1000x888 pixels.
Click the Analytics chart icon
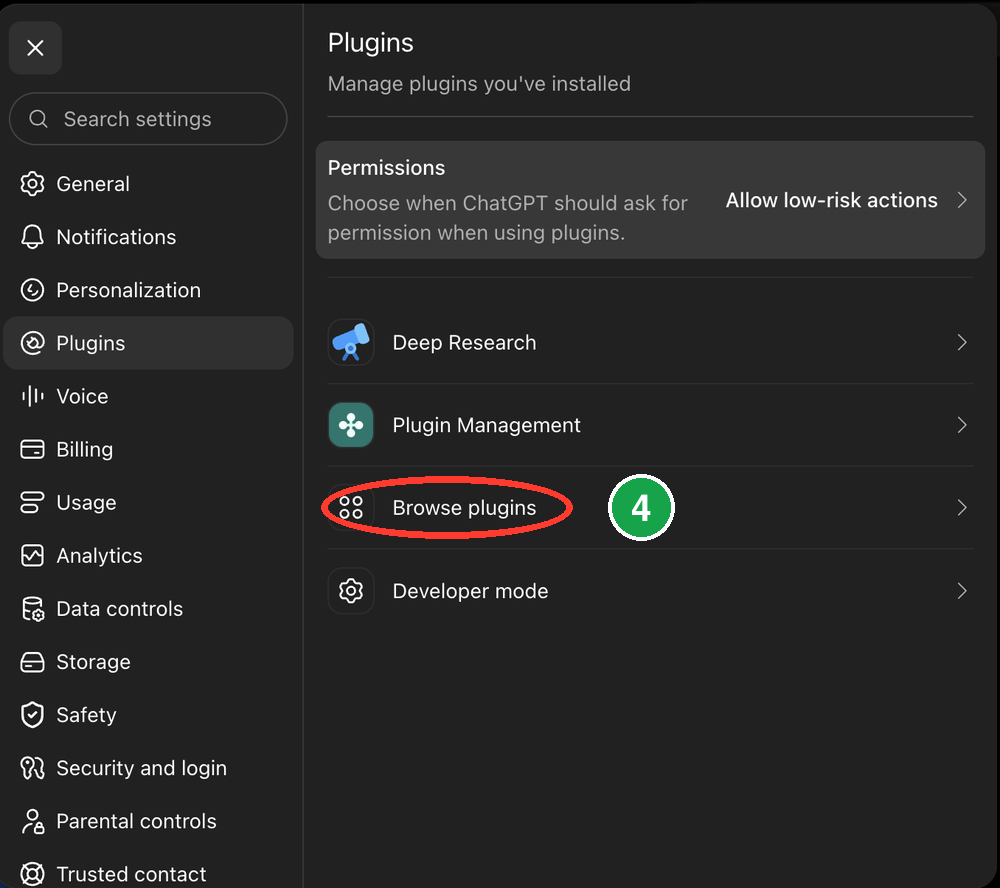point(33,555)
